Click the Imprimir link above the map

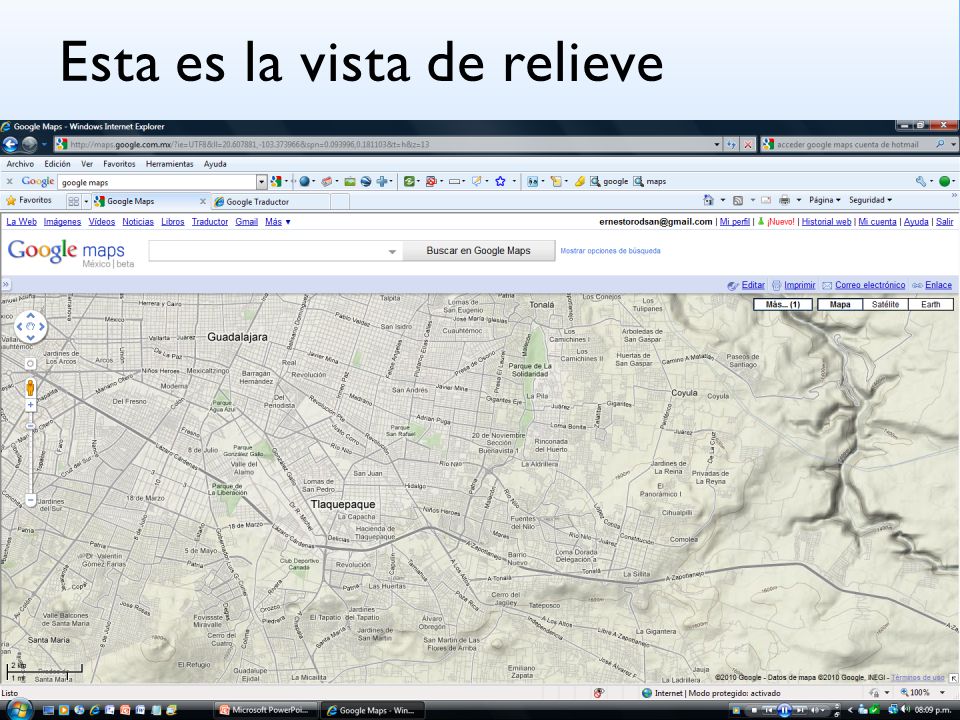click(x=800, y=285)
